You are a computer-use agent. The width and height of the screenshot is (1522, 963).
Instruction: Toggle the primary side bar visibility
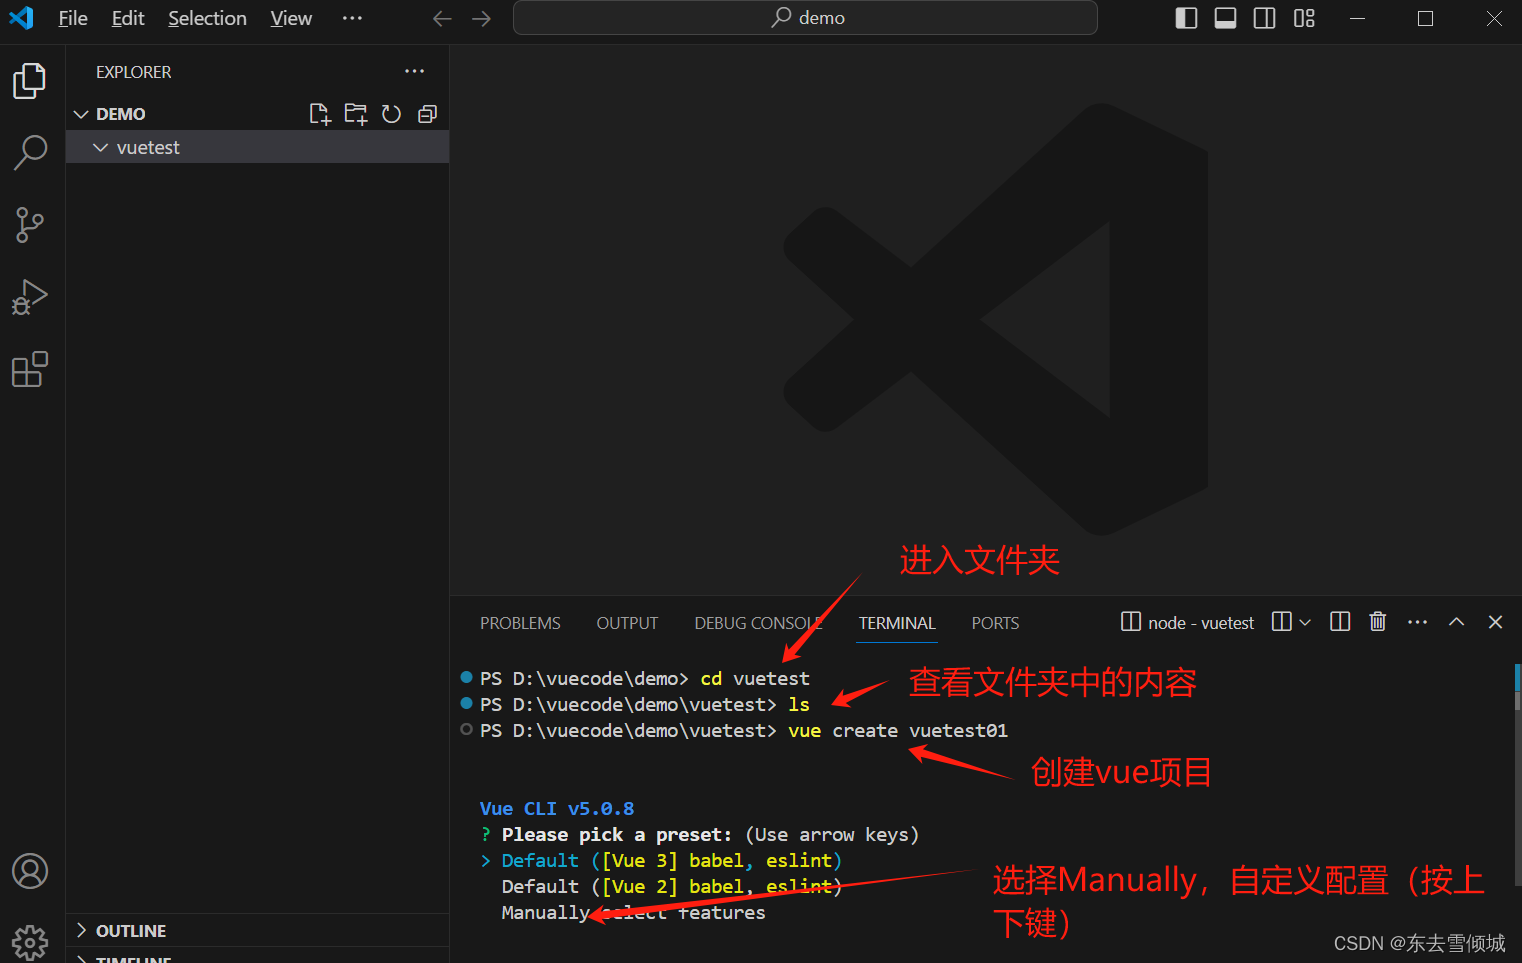coord(1186,18)
